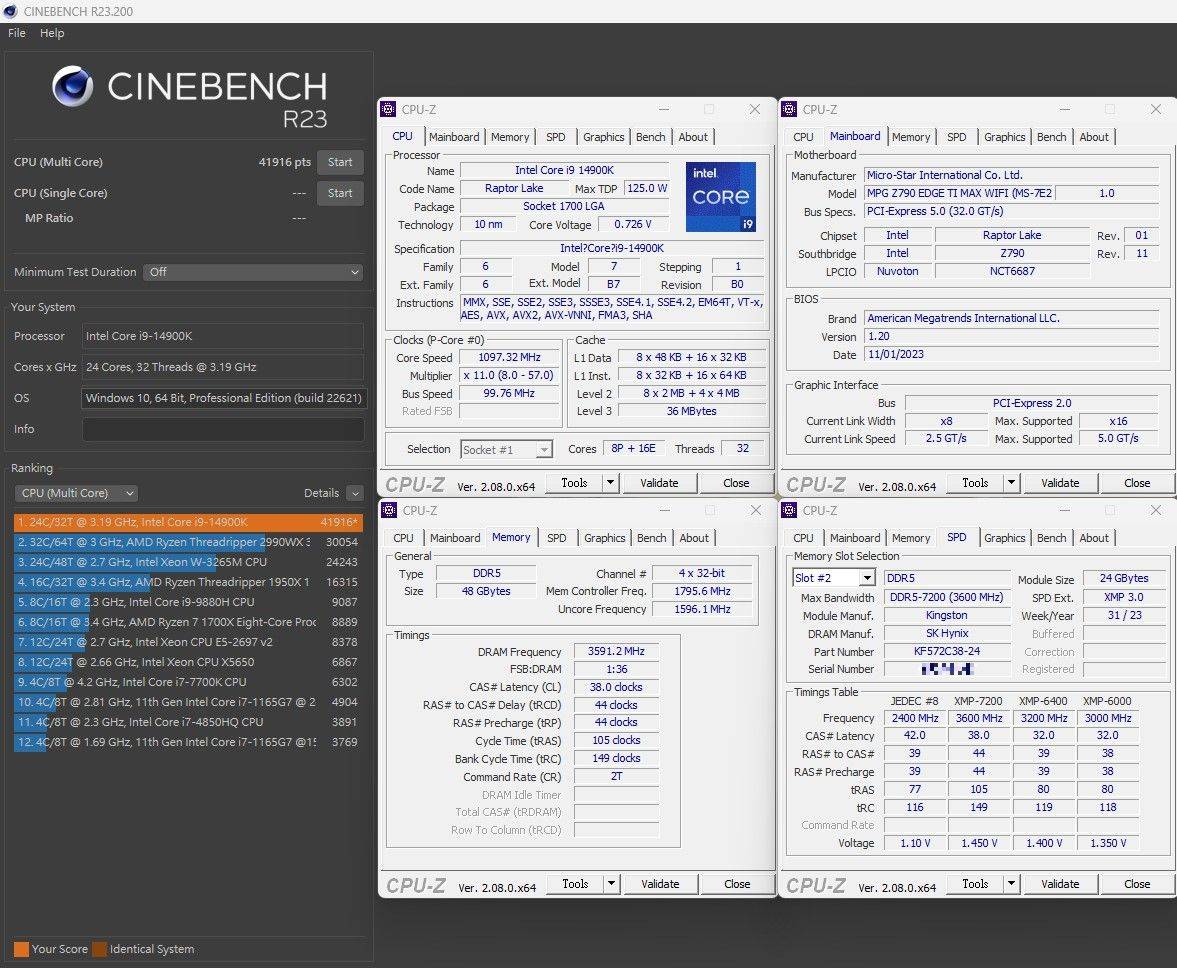Image resolution: width=1177 pixels, height=968 pixels.
Task: Open Tools dropdown arrow in CPU window
Action: 611,483
